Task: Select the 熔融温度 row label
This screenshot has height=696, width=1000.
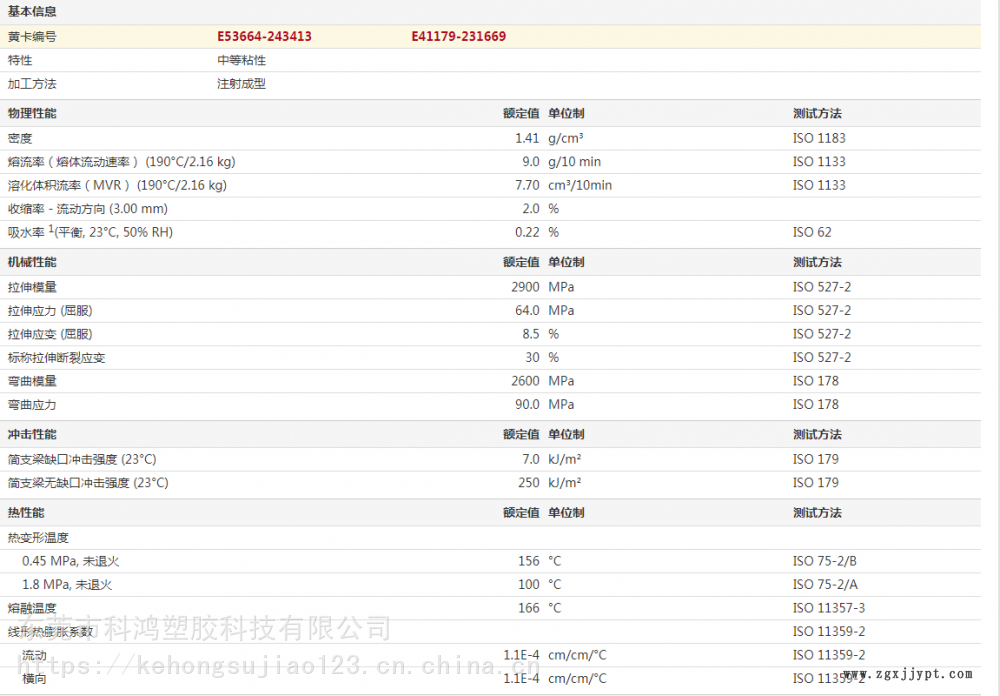Action: click(32, 608)
